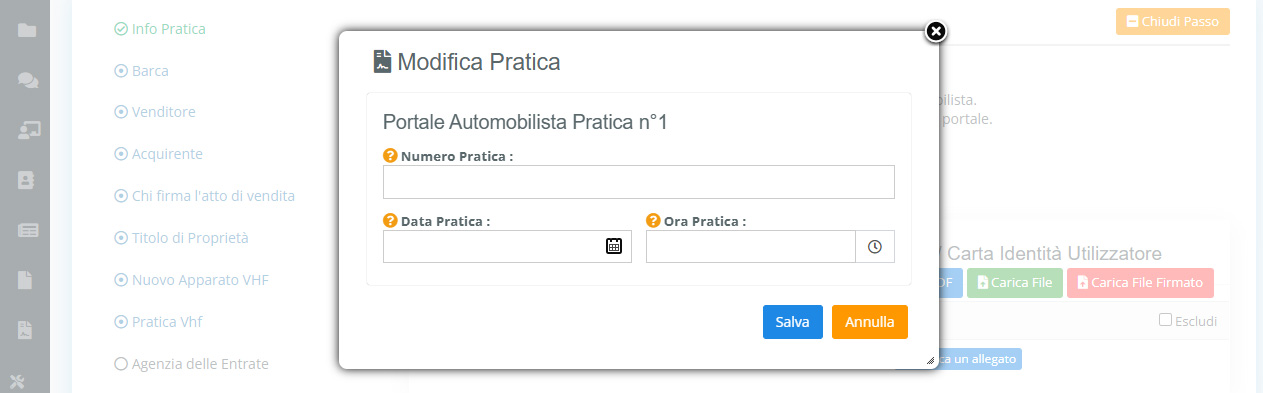Open folder icon in left sidebar
The width and height of the screenshot is (1263, 393).
(27, 30)
